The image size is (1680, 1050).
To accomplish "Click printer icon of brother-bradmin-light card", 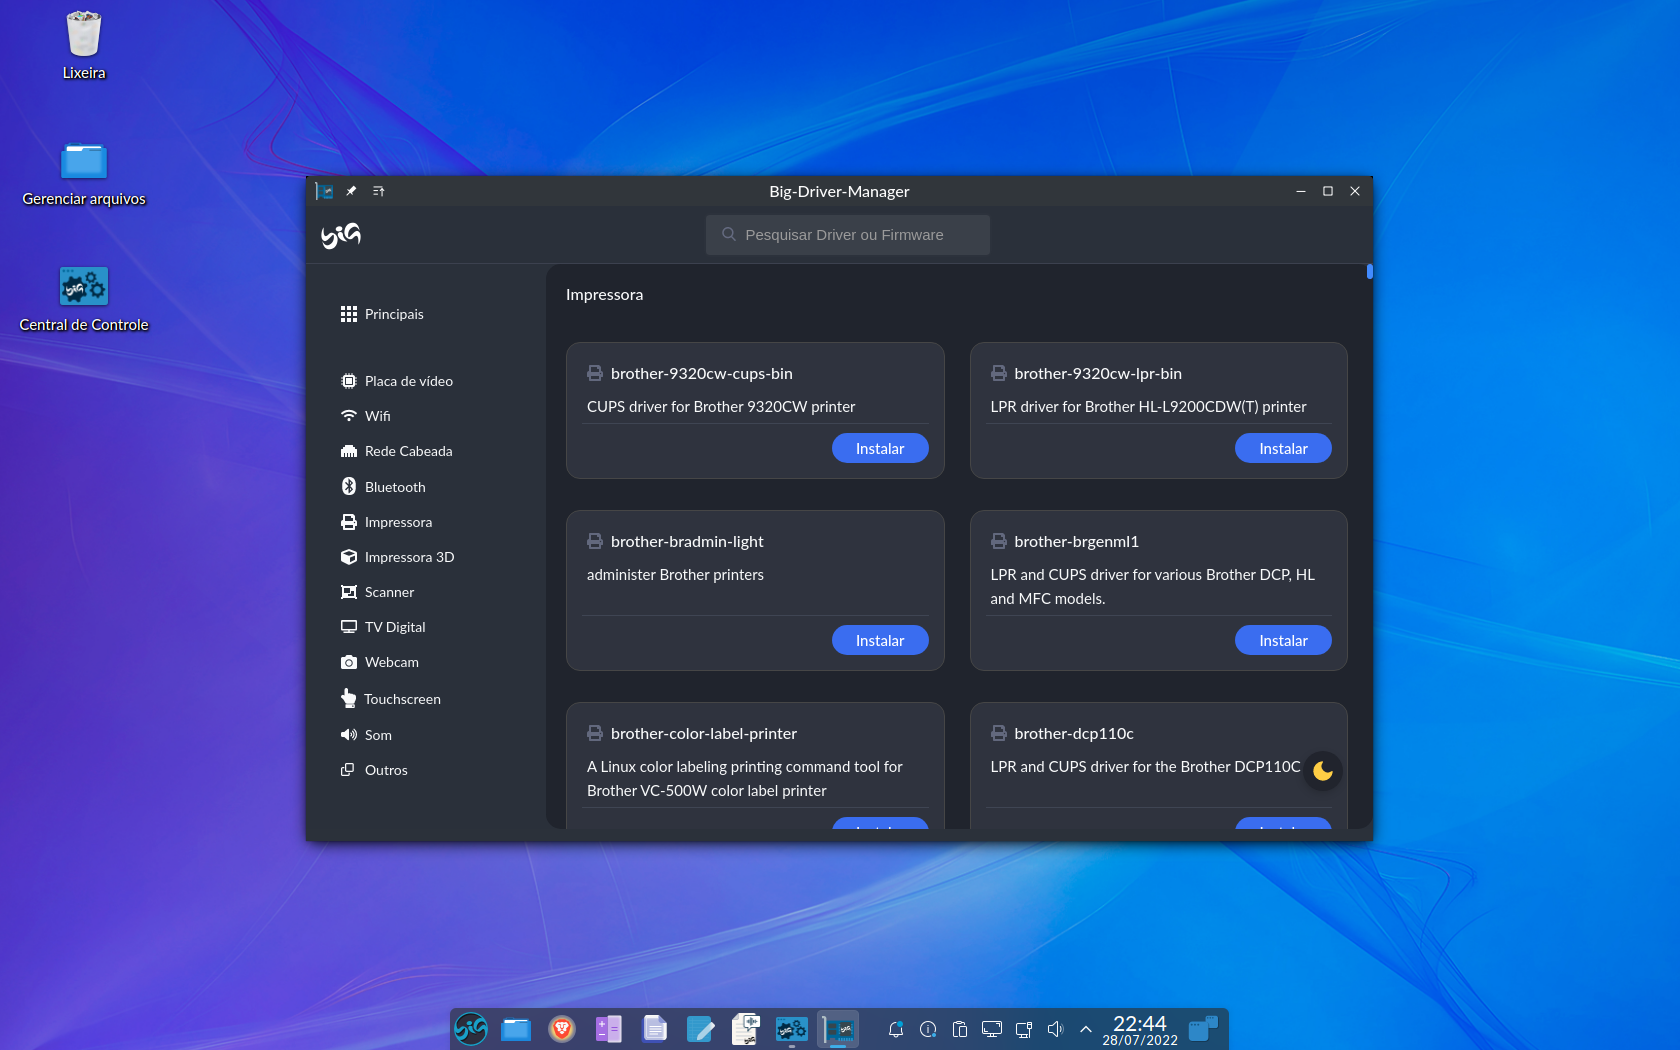I will [x=595, y=541].
